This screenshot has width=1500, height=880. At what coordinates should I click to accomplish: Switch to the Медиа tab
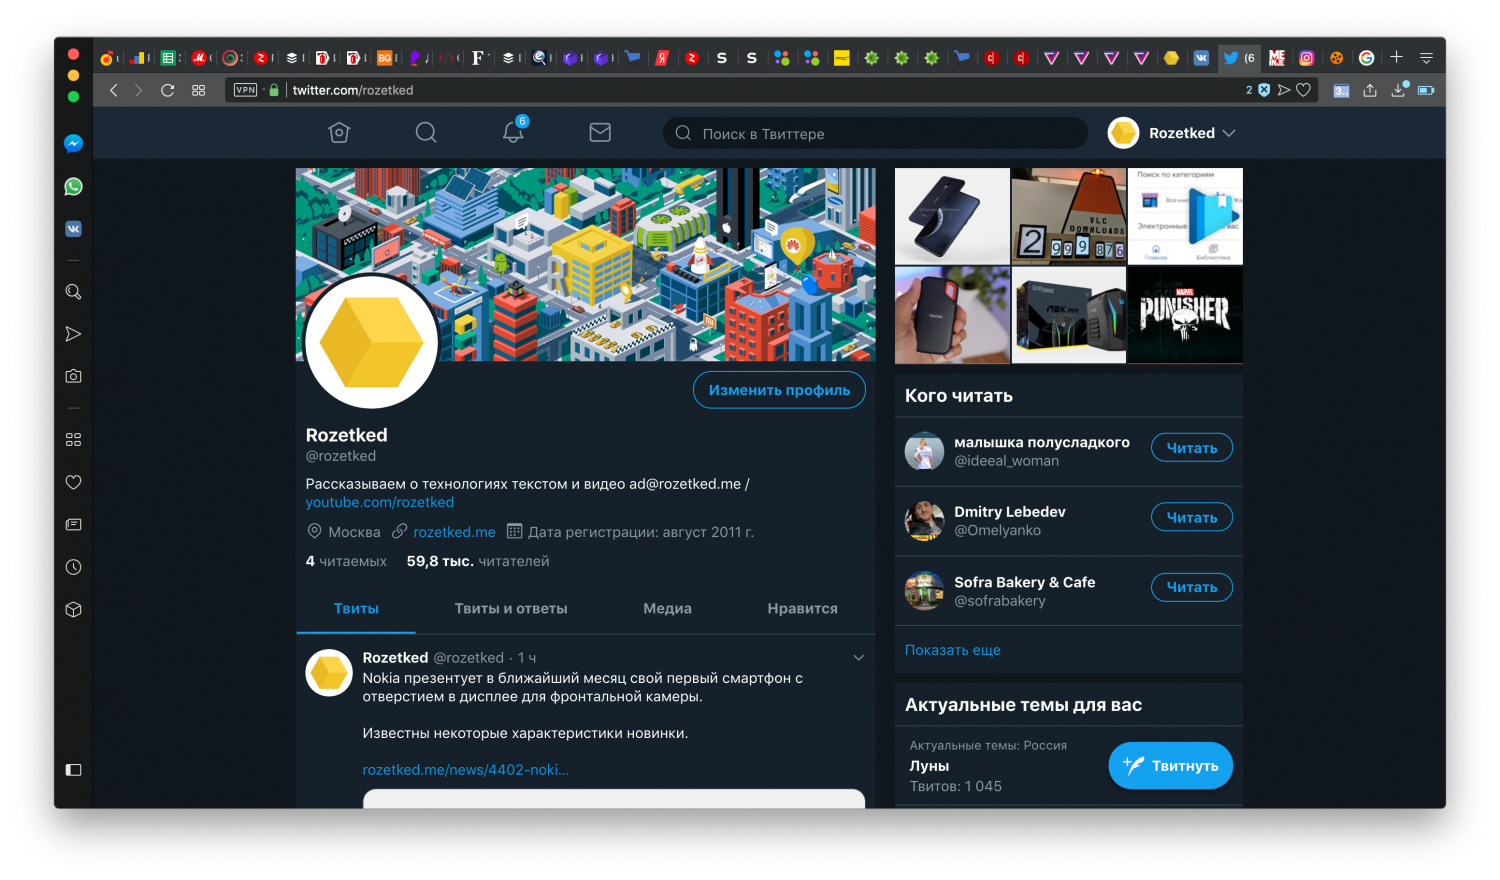point(667,608)
